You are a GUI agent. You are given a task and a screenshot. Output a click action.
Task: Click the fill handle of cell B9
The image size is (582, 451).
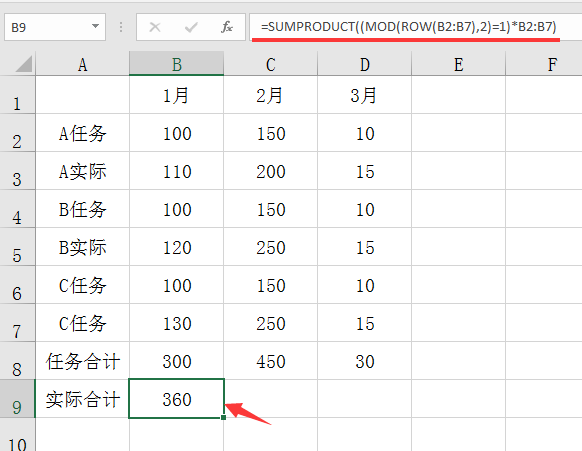[223, 417]
